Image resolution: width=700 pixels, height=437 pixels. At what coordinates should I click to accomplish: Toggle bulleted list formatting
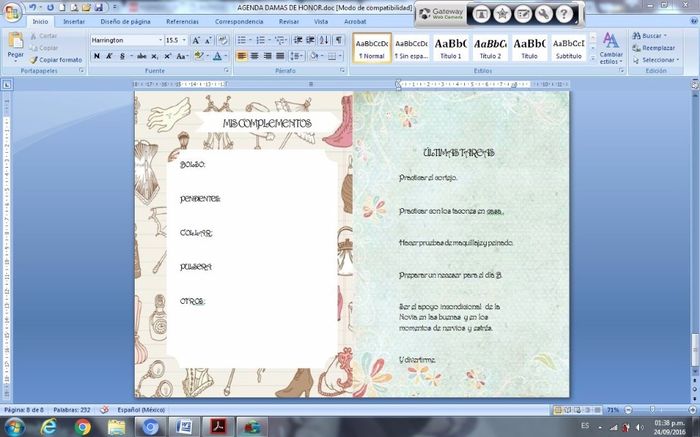242,40
